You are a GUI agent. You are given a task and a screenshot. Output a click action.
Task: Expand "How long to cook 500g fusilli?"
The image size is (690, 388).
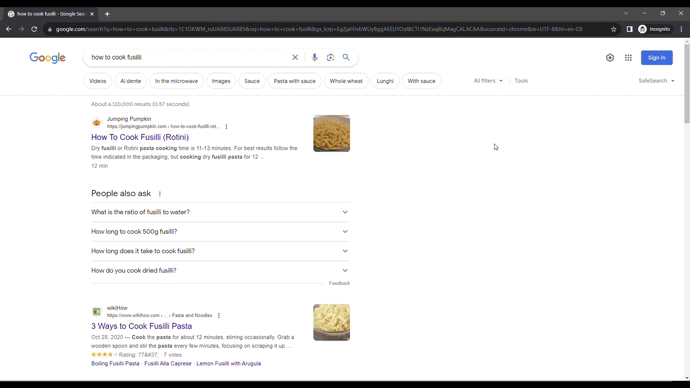(220, 231)
